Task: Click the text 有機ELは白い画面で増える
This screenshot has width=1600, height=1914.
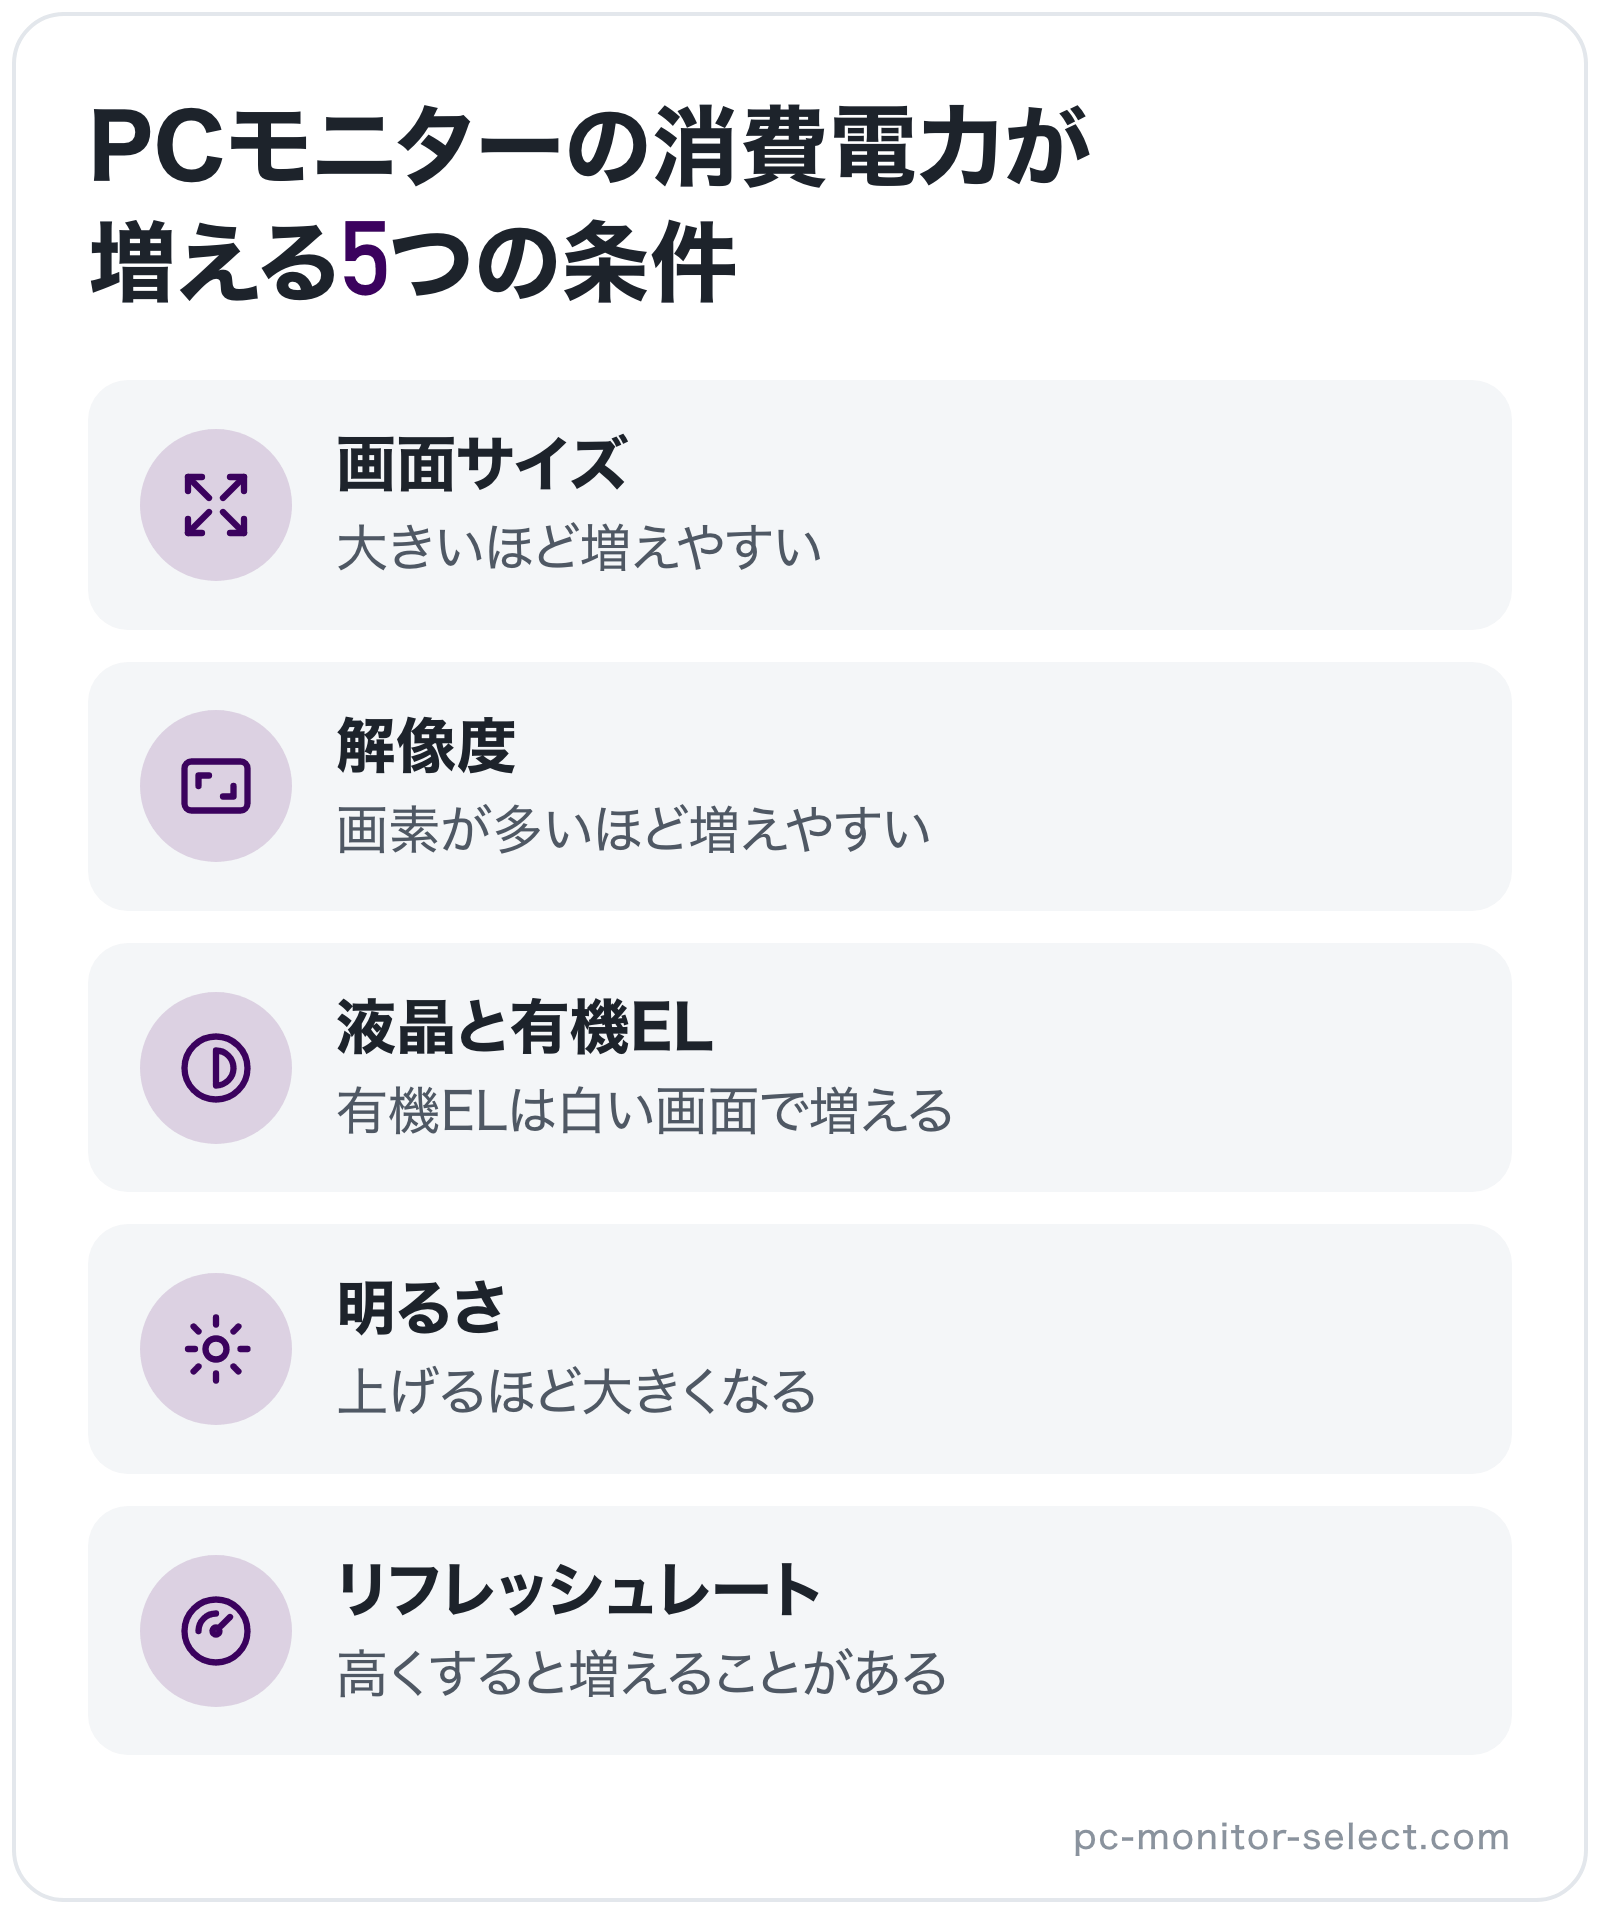Action: point(645,1111)
